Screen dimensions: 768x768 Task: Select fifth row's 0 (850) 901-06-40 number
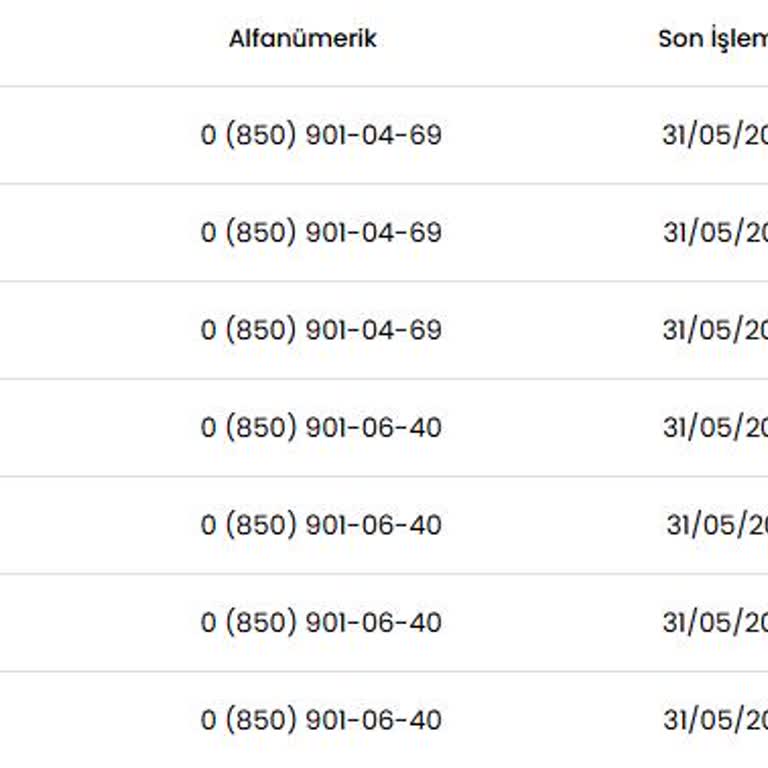coord(321,525)
